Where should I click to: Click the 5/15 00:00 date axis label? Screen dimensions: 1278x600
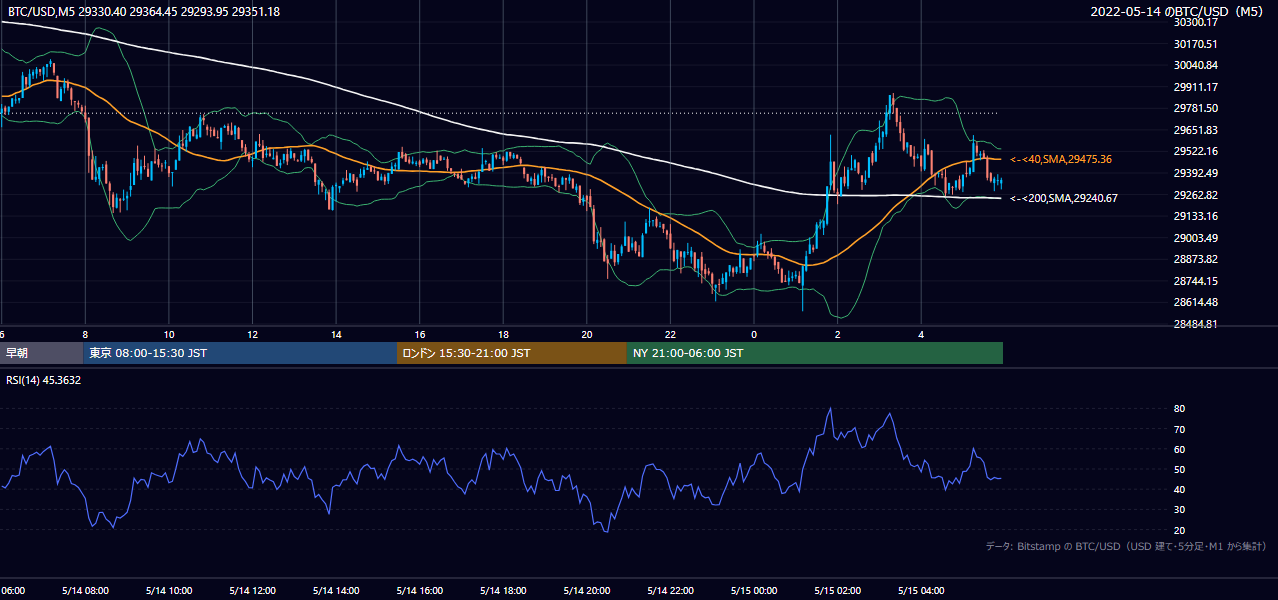tap(753, 590)
